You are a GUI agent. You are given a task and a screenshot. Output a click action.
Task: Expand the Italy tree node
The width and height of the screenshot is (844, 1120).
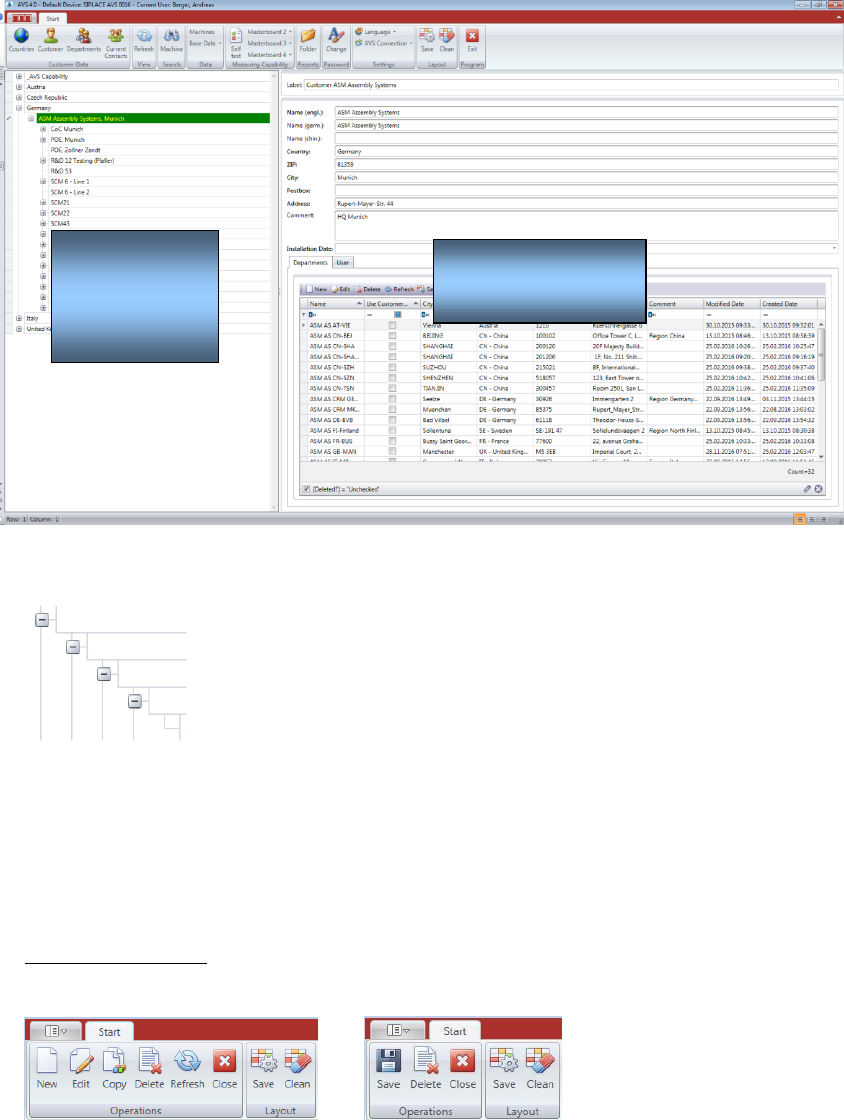(19, 319)
